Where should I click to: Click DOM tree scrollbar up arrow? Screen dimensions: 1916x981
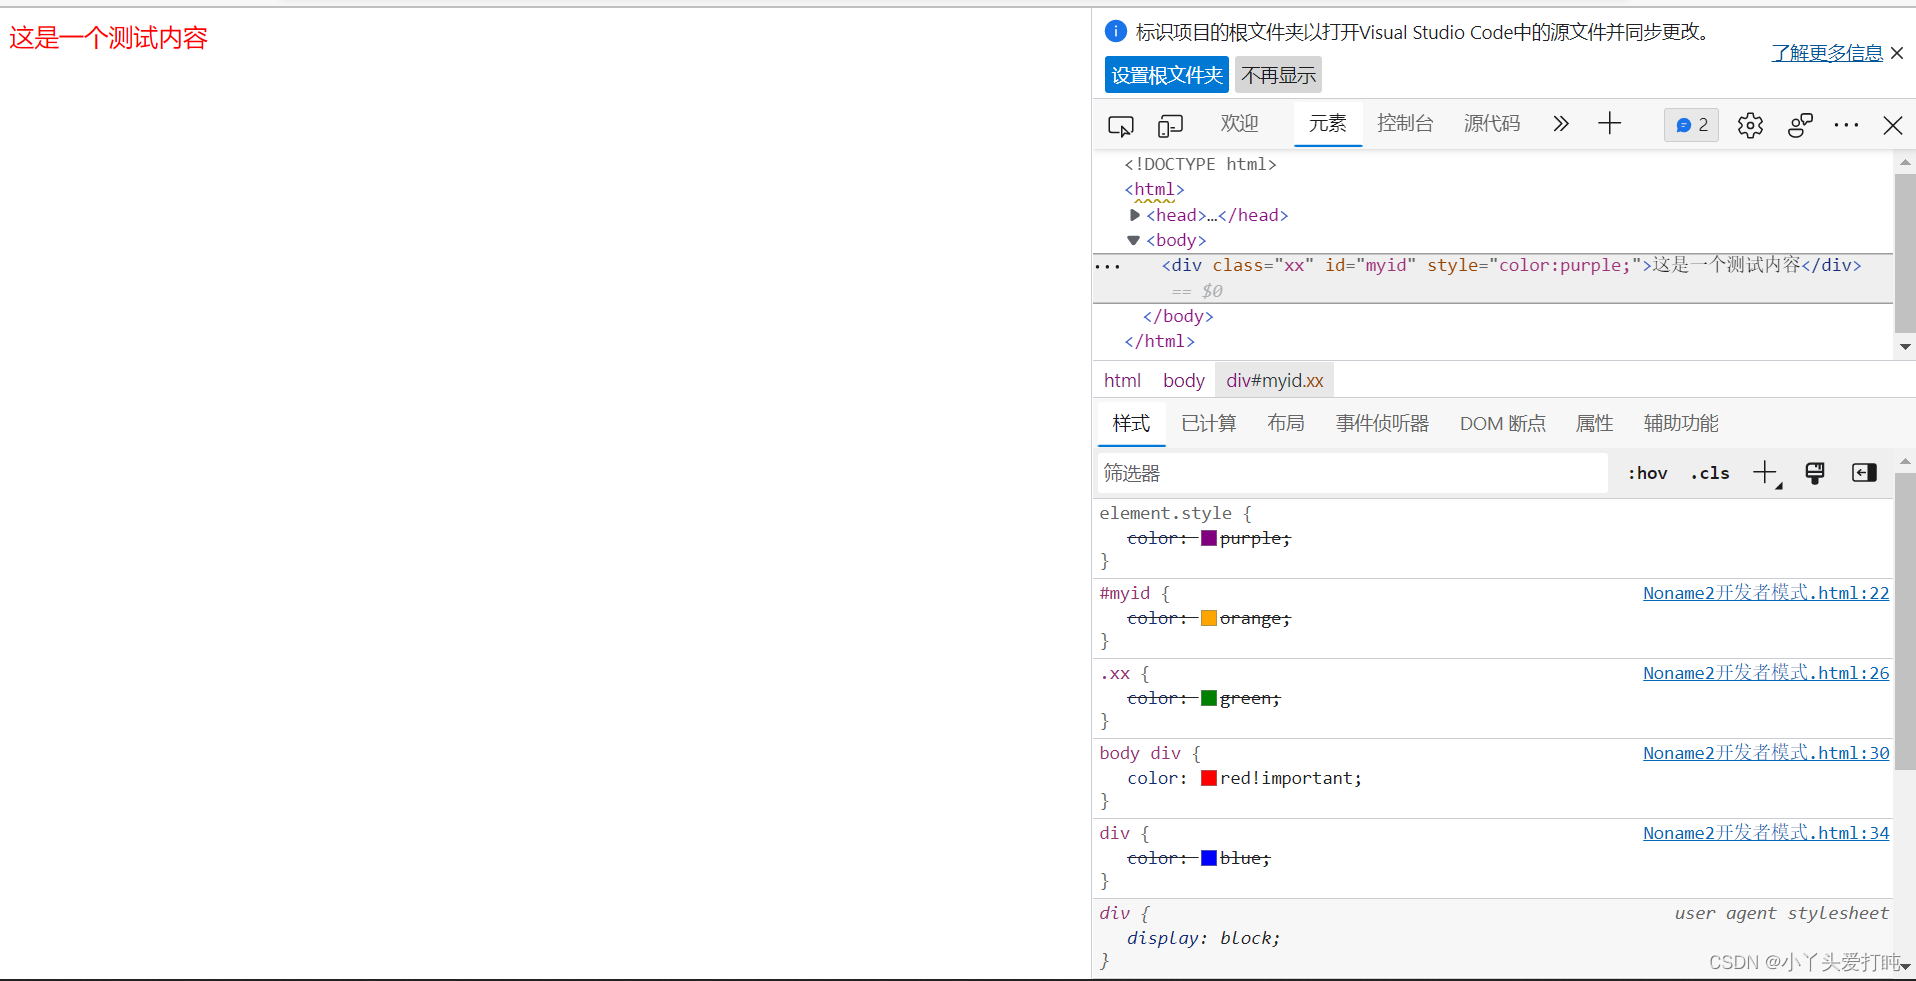tap(1905, 161)
